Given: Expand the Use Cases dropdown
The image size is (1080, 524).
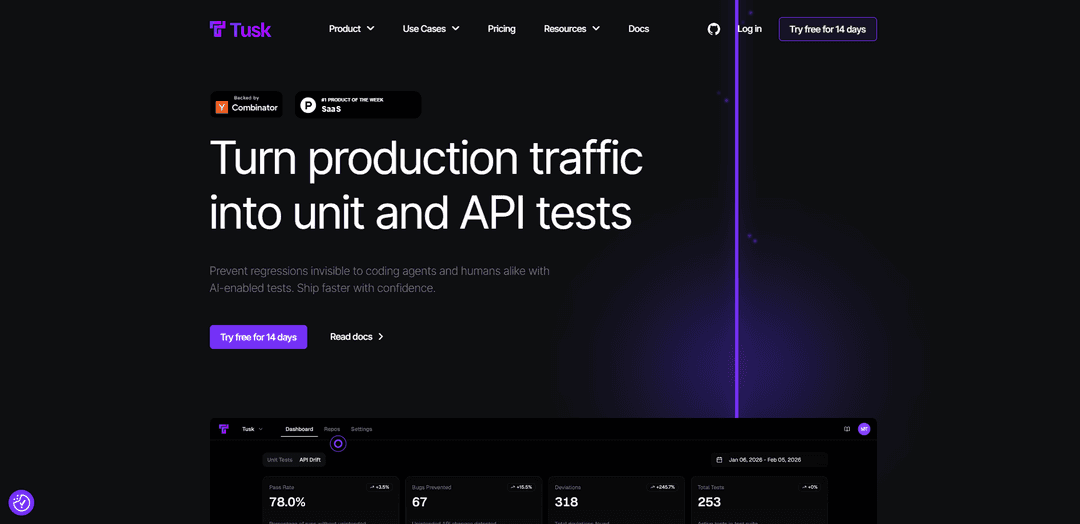Looking at the screenshot, I should [x=431, y=29].
